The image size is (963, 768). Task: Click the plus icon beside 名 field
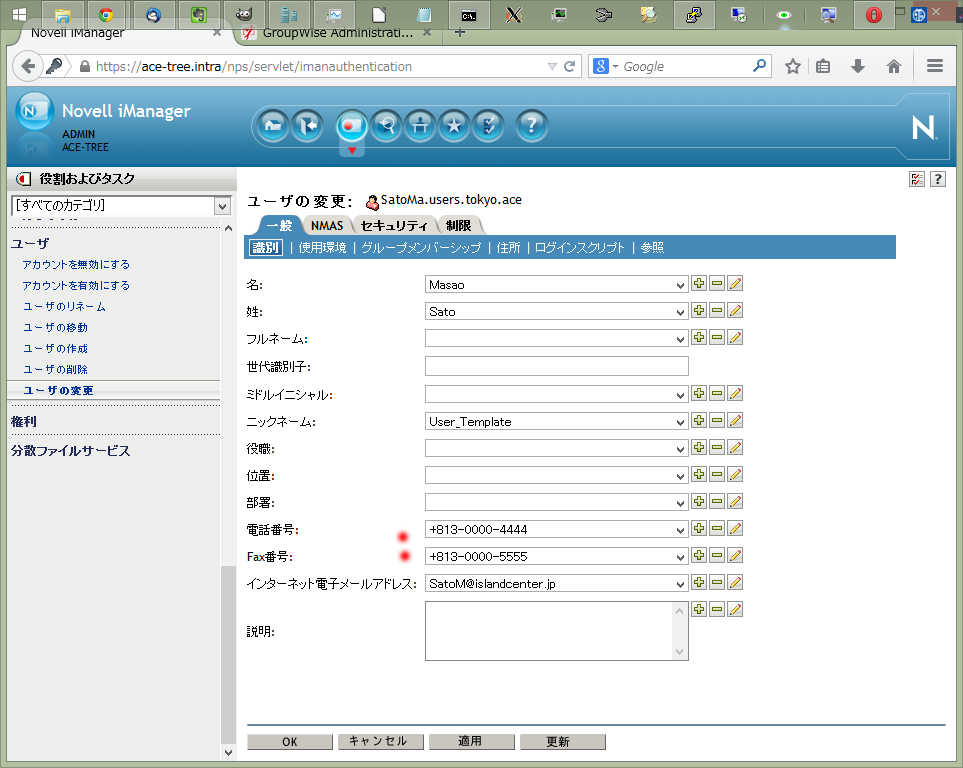pos(699,283)
